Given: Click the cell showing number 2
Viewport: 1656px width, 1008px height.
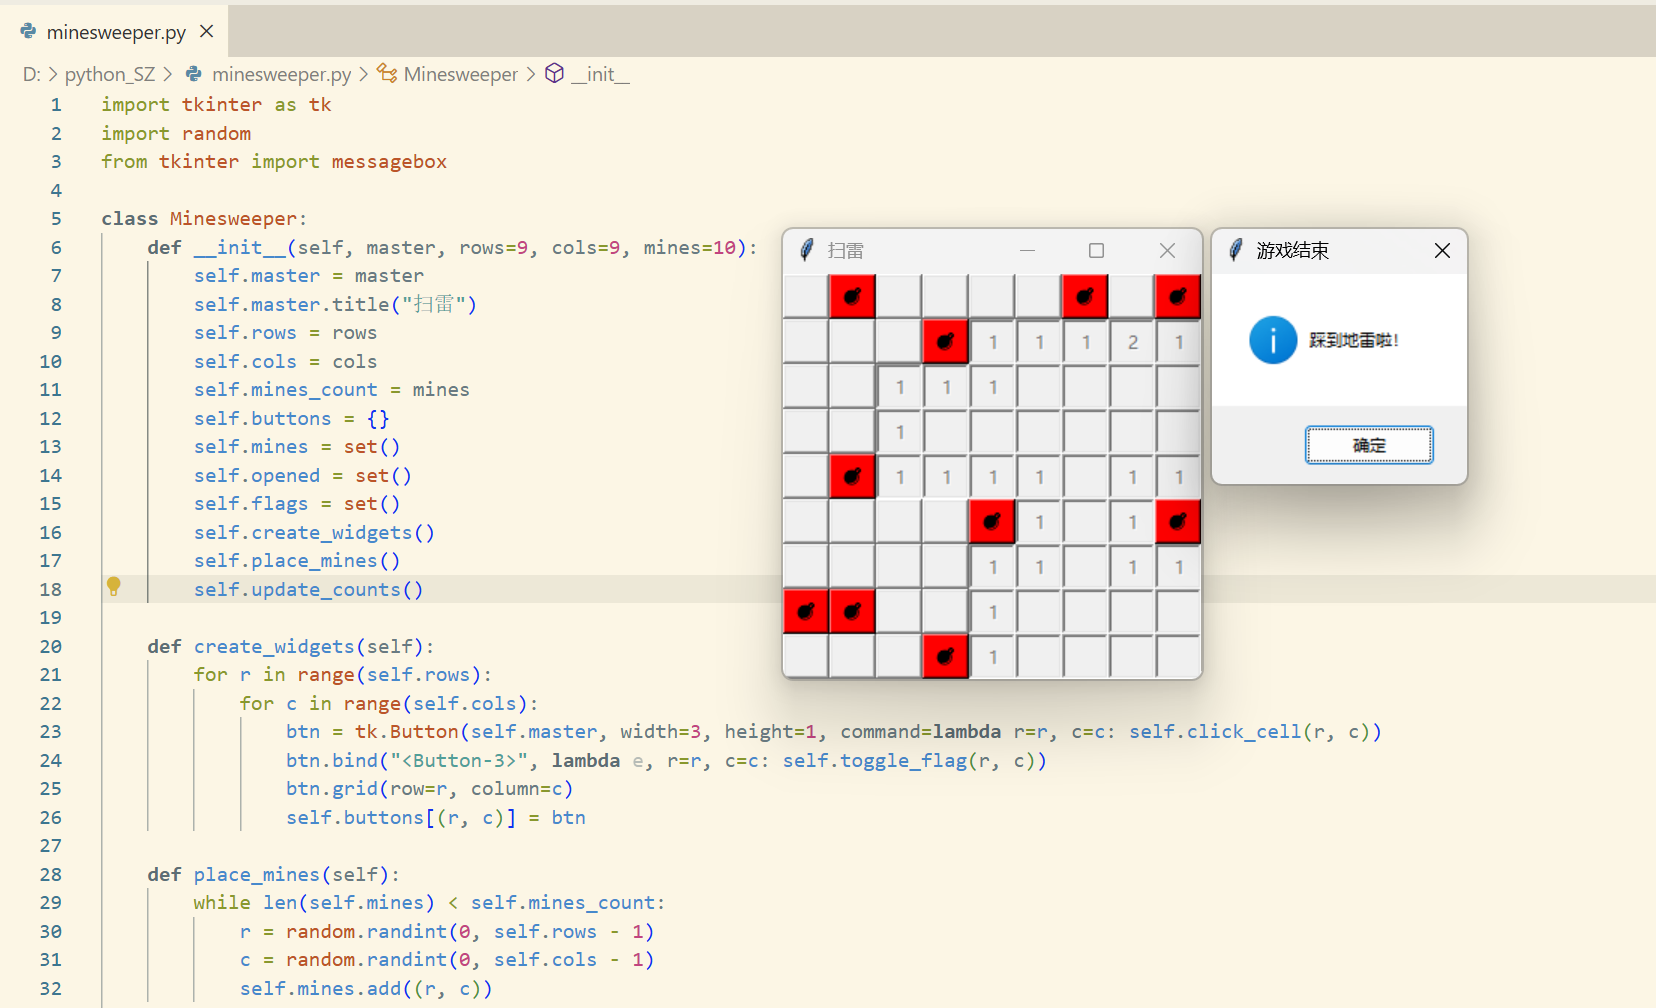Looking at the screenshot, I should coord(1132,342).
